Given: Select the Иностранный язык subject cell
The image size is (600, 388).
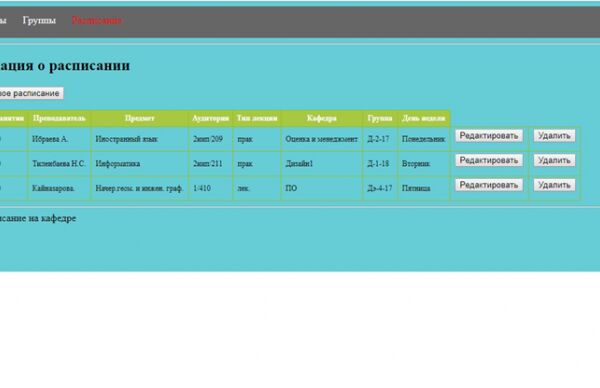Looking at the screenshot, I should 140,139.
